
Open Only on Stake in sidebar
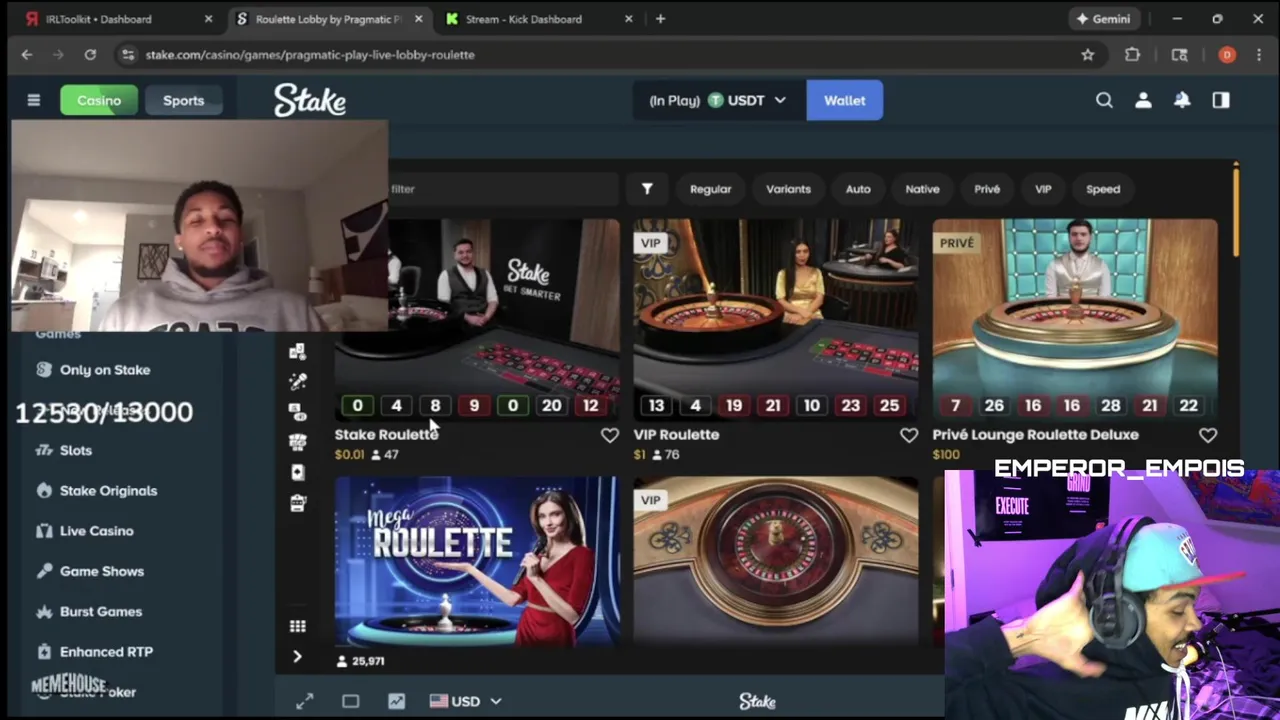click(105, 370)
